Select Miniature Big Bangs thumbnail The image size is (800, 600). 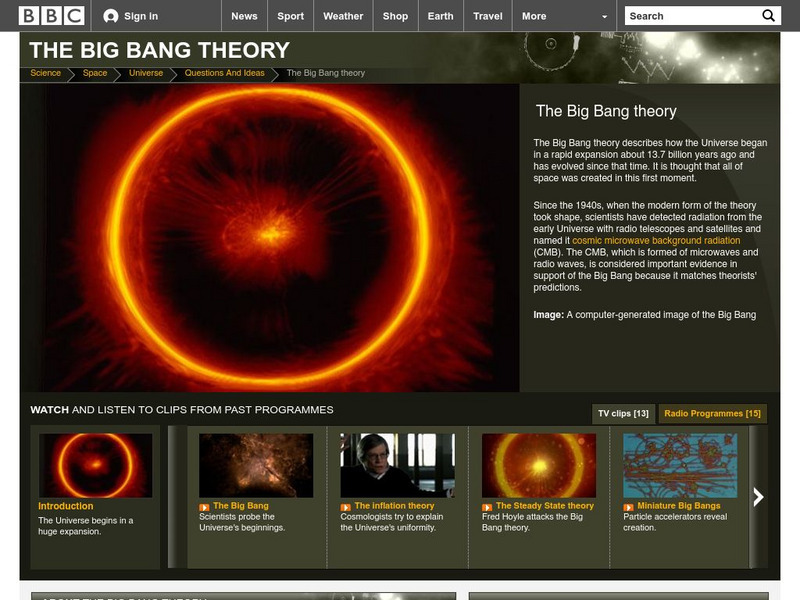(680, 465)
